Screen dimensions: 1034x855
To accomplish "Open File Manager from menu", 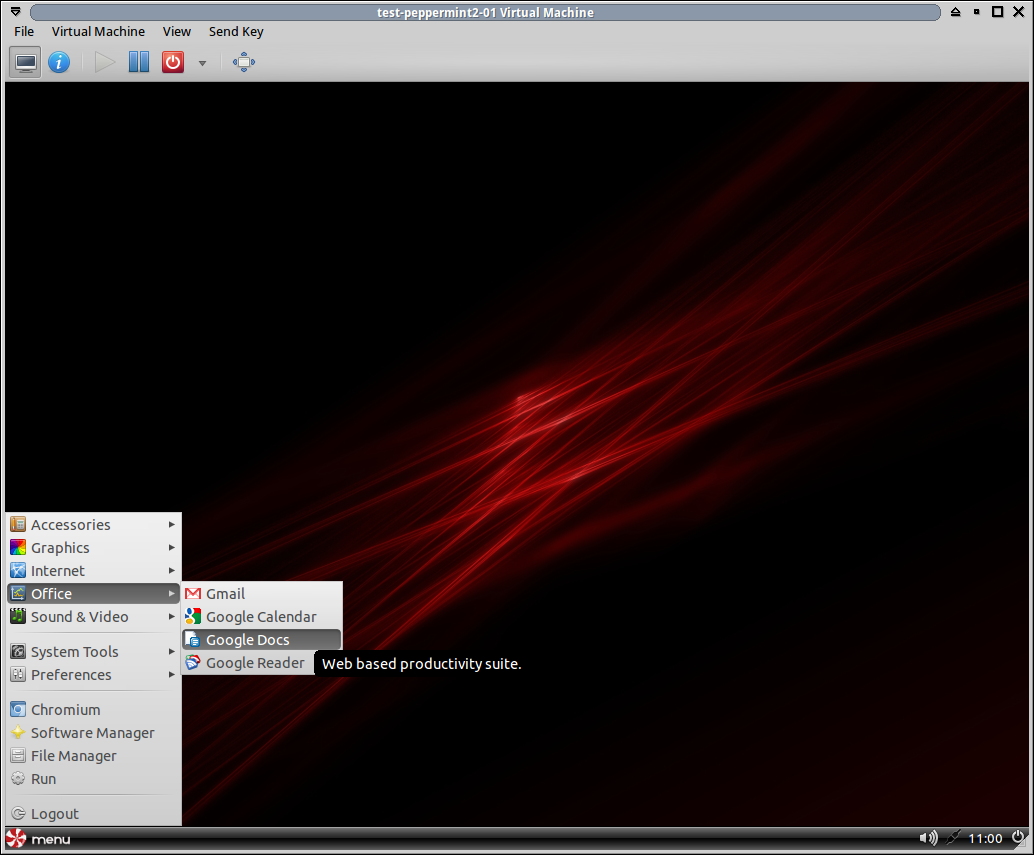I will [x=93, y=756].
